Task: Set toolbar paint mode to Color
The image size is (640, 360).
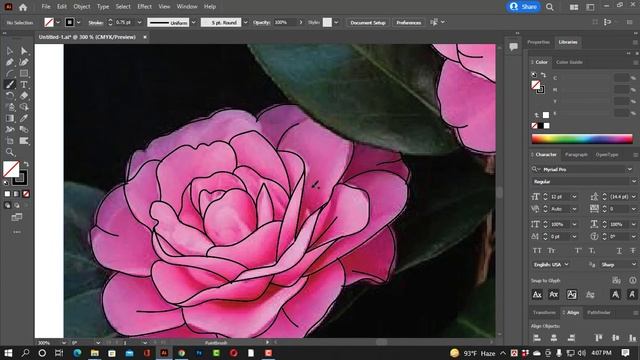Action: pyautogui.click(x=7, y=194)
